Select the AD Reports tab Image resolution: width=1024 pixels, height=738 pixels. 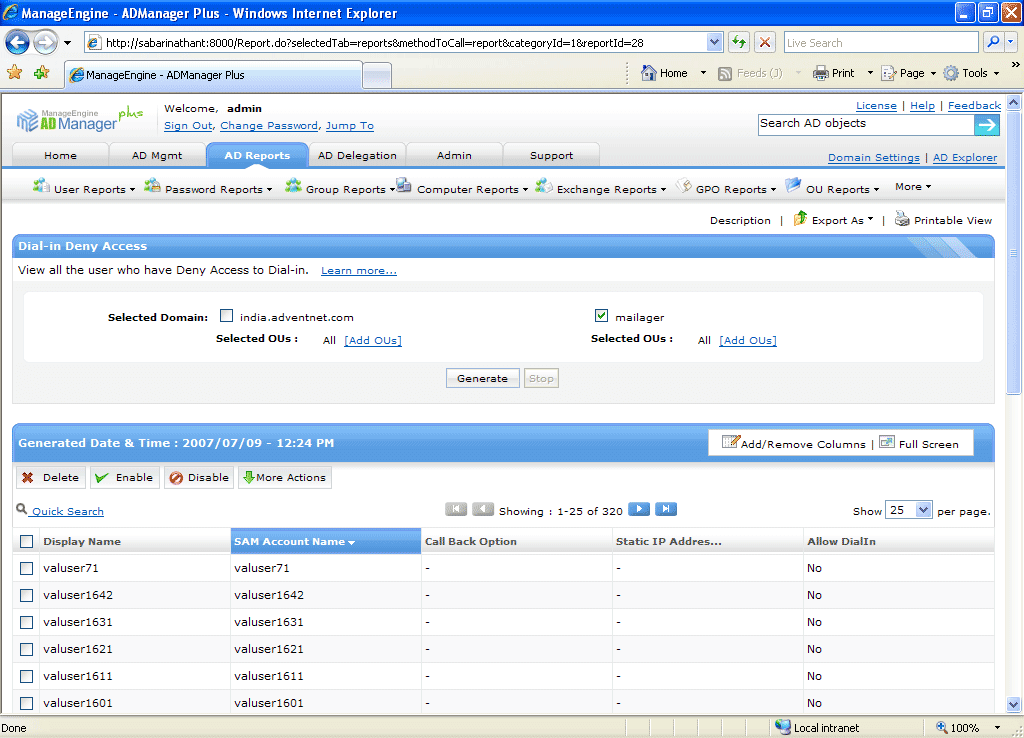pos(257,155)
